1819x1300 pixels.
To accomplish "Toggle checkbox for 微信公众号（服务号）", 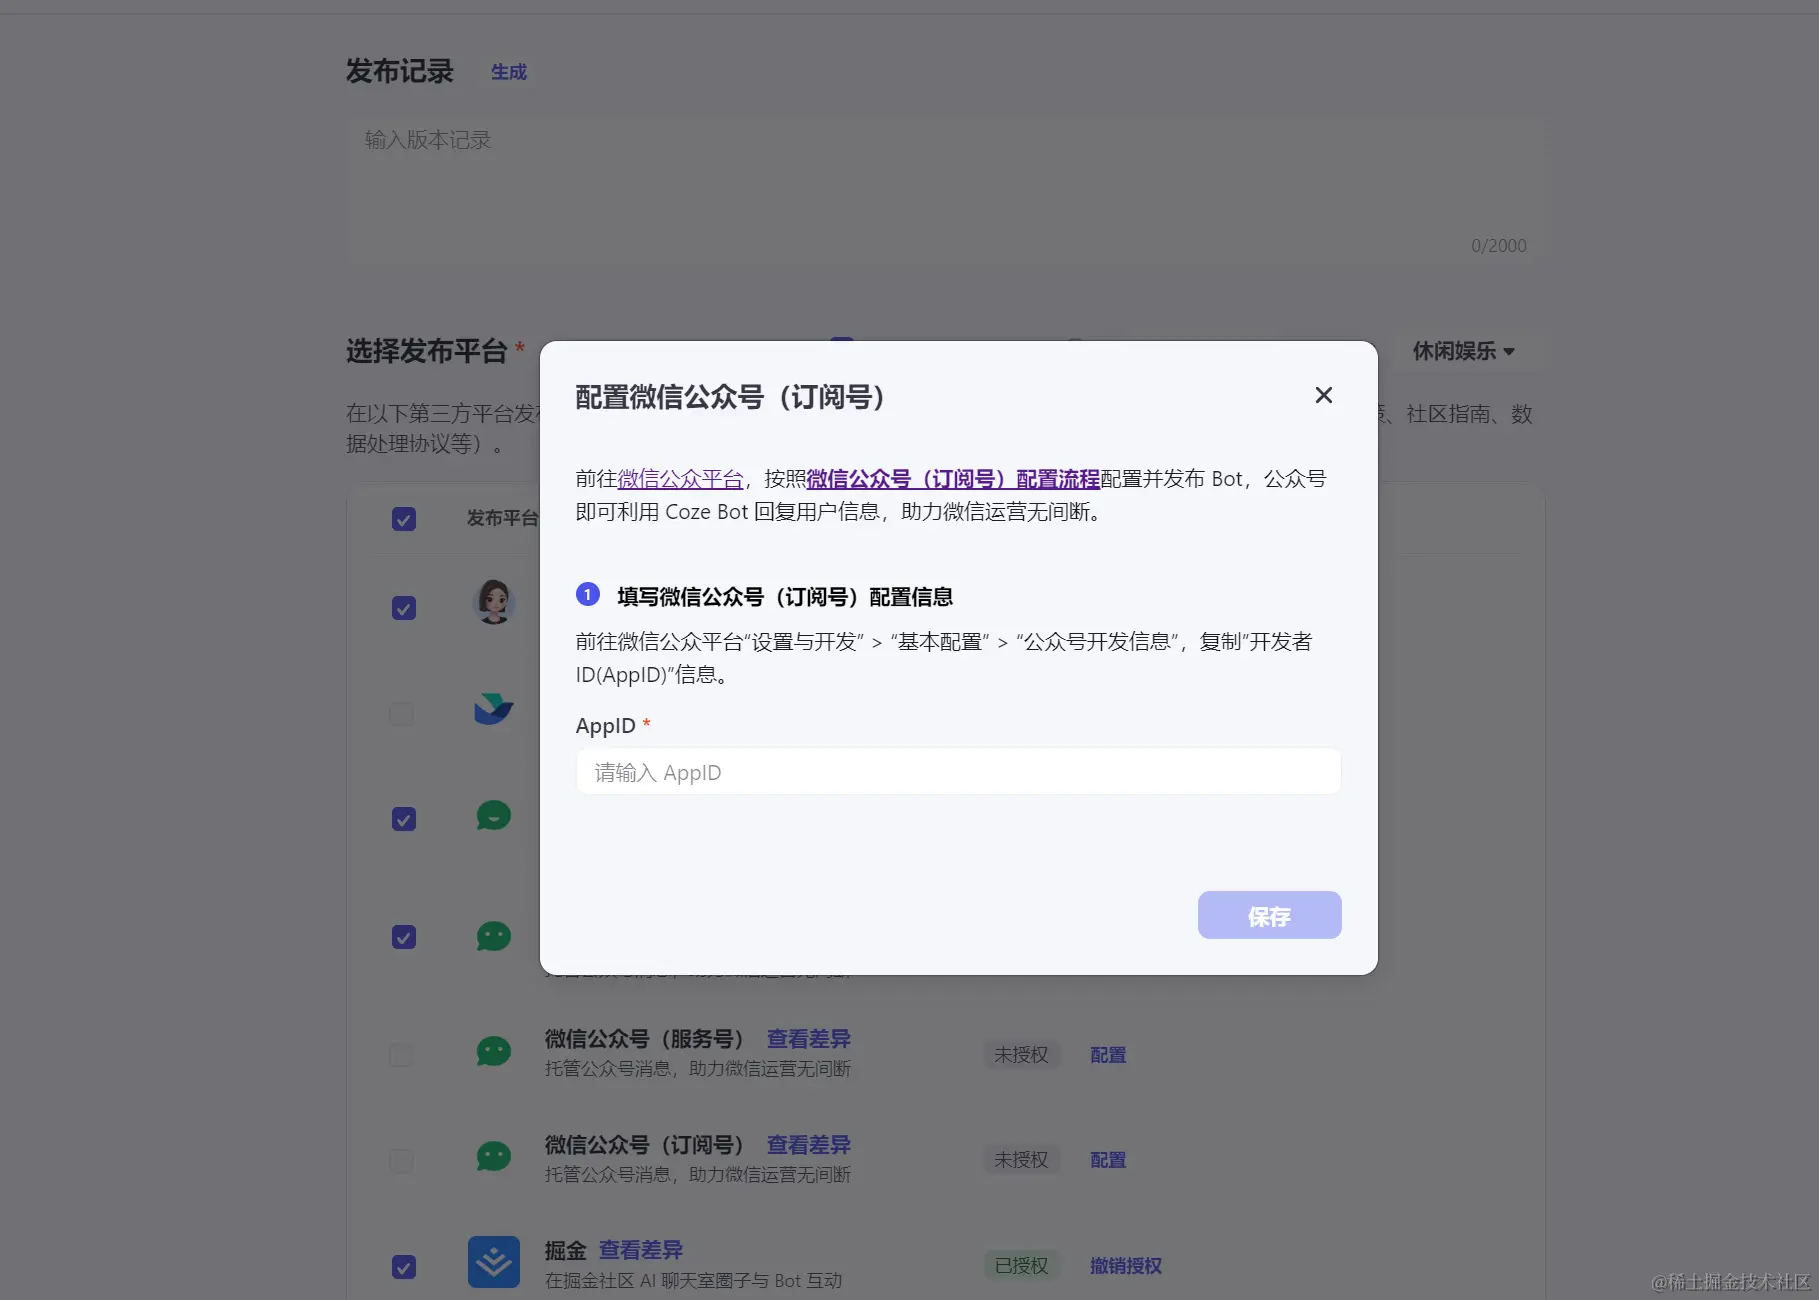I will coord(401,1055).
